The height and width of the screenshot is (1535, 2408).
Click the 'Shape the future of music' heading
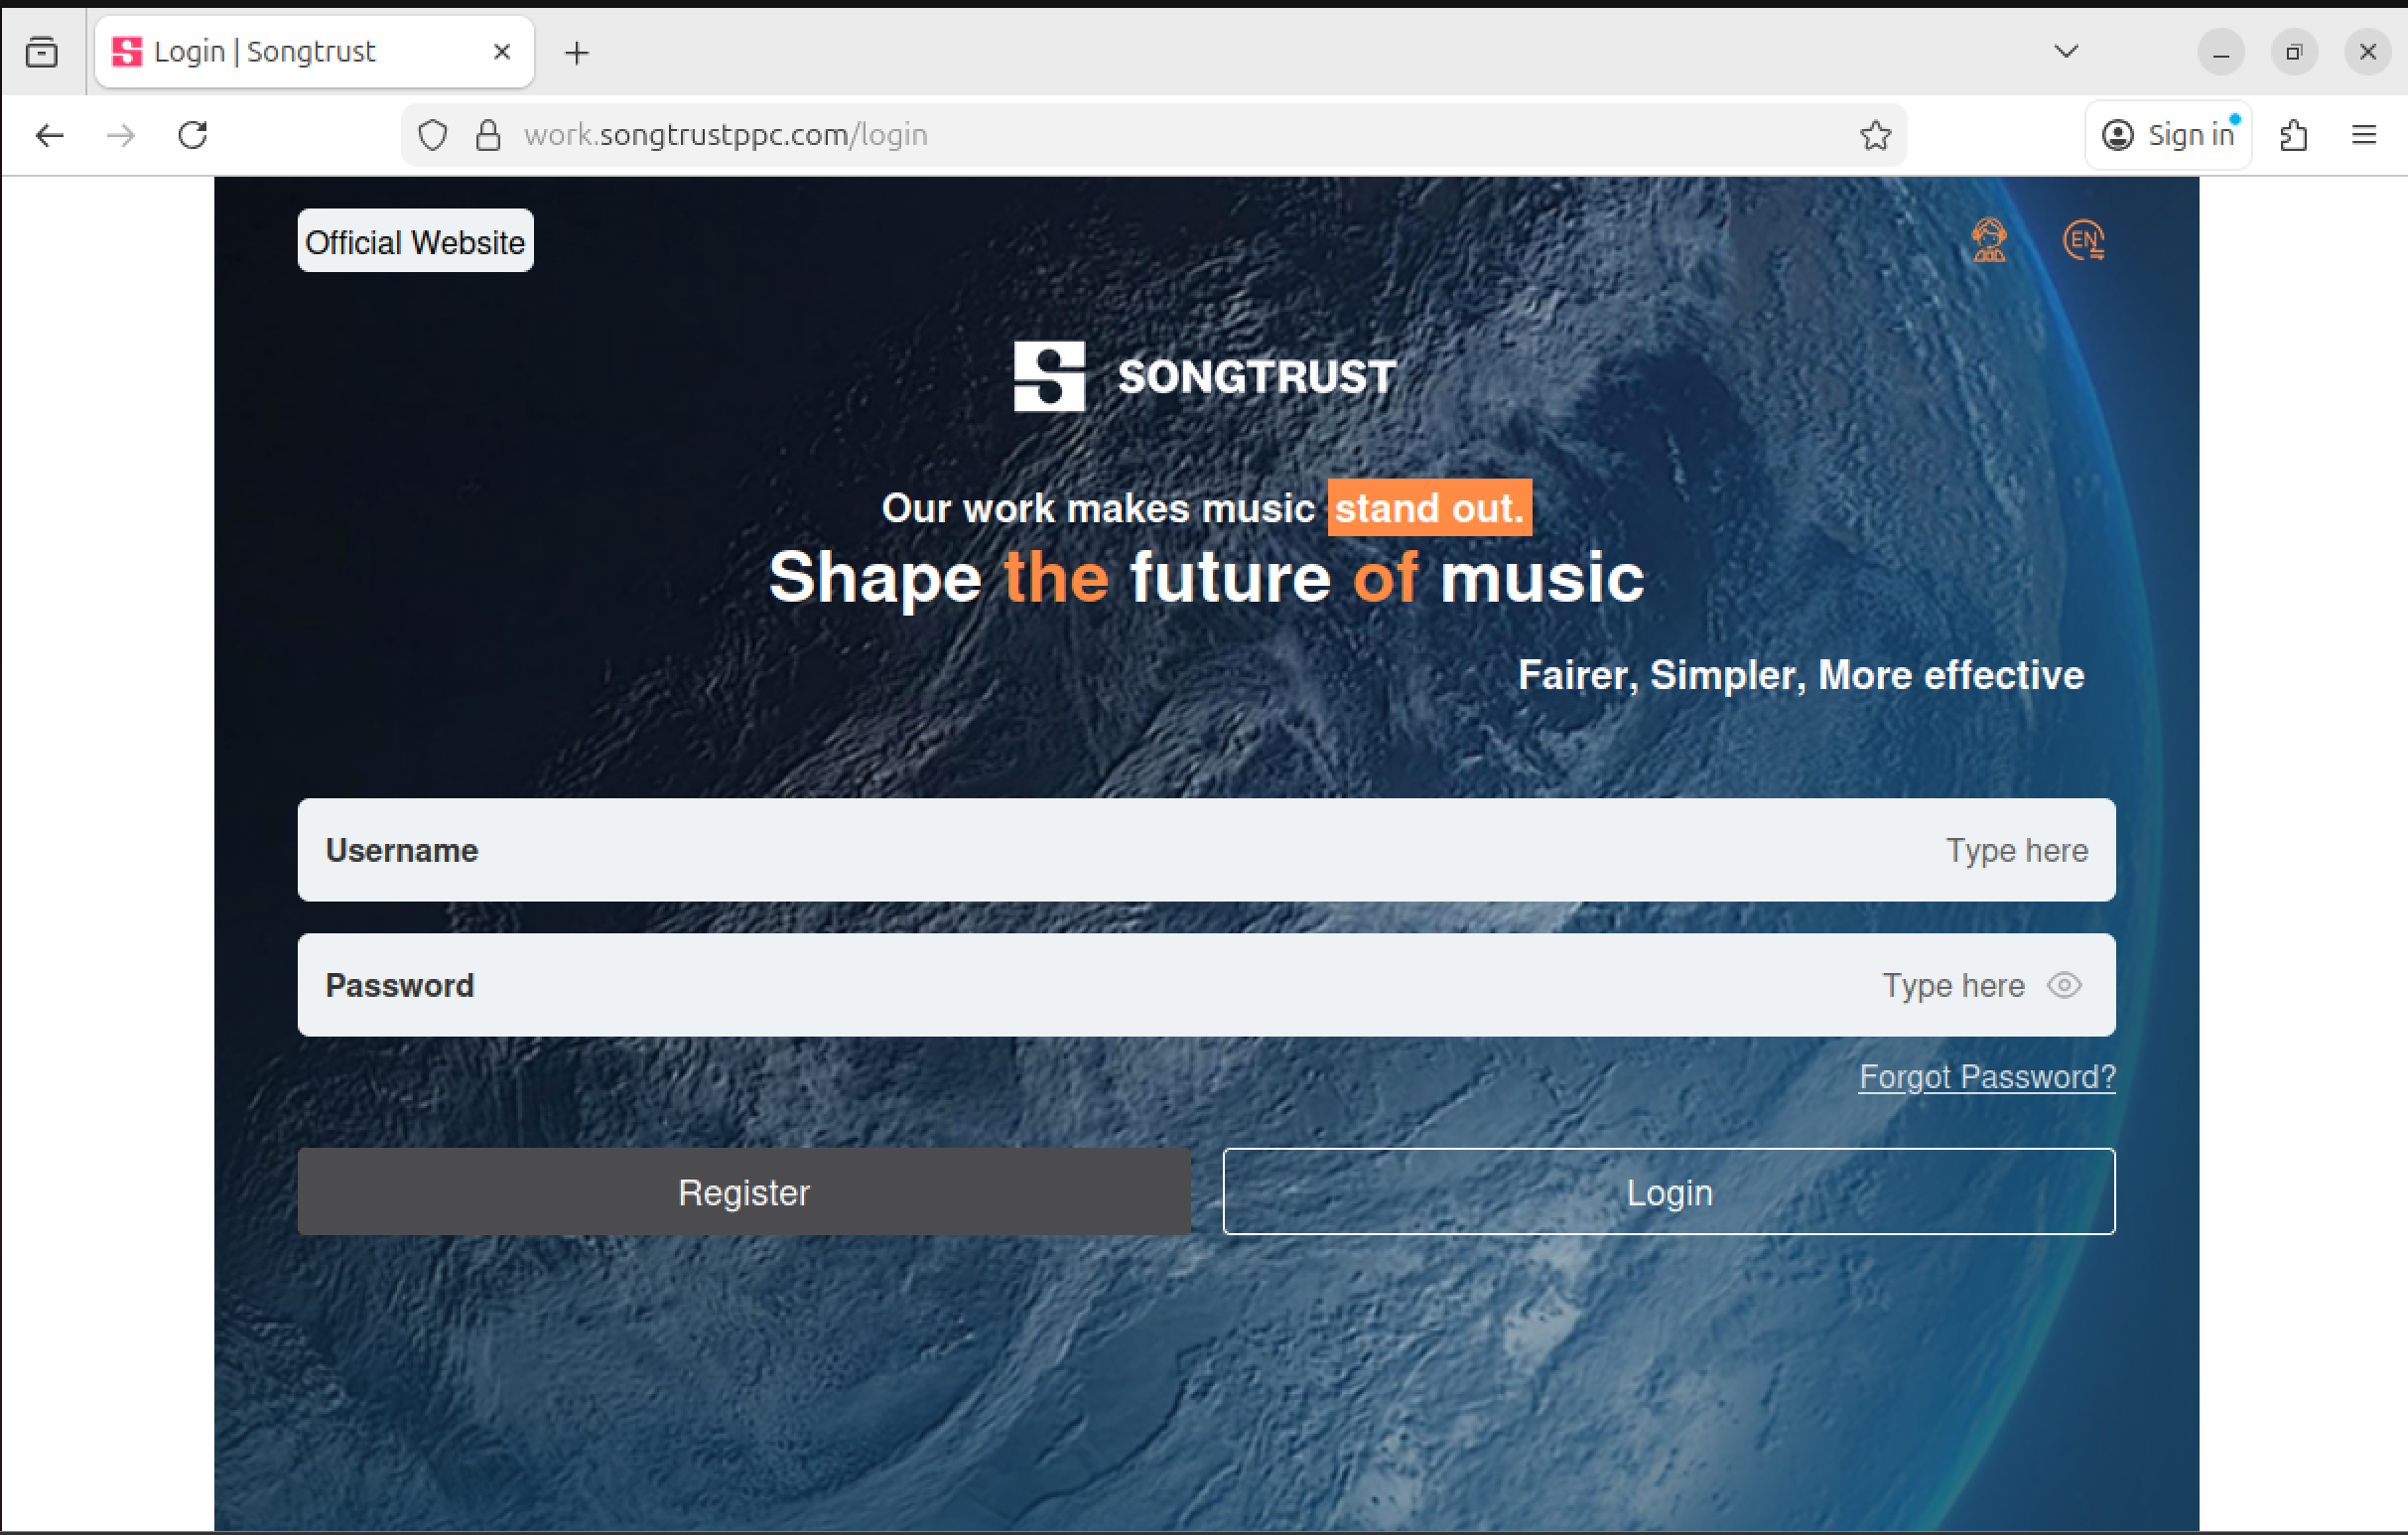pyautogui.click(x=1206, y=578)
